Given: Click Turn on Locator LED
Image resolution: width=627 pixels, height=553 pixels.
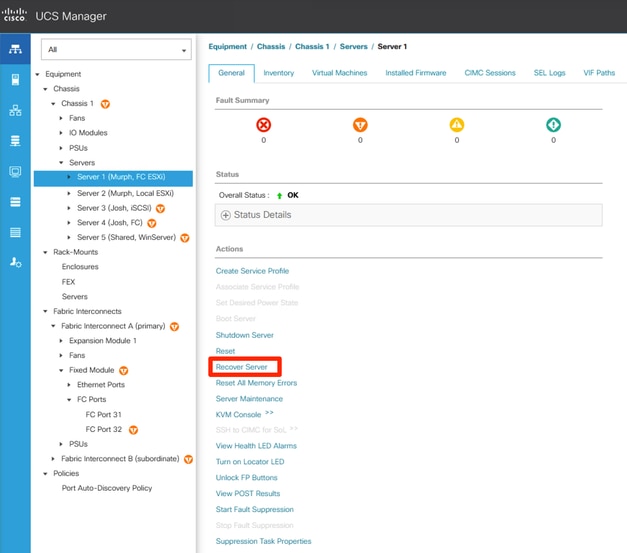Looking at the screenshot, I should point(250,462).
